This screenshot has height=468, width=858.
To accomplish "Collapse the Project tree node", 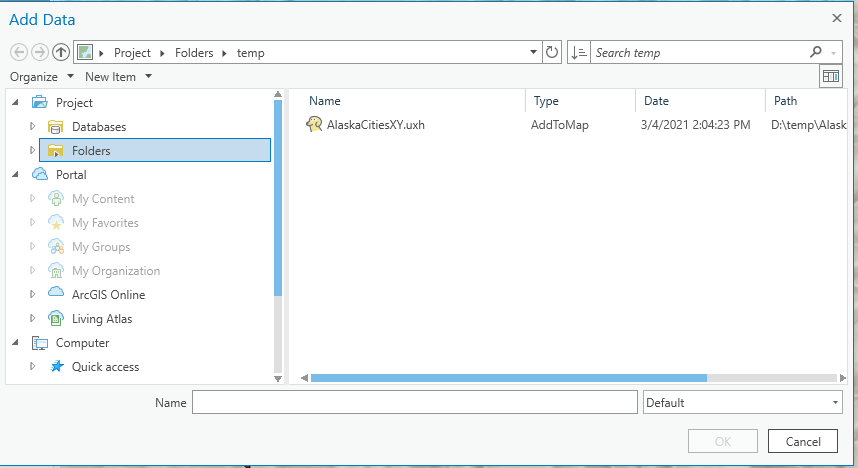I will [x=15, y=102].
